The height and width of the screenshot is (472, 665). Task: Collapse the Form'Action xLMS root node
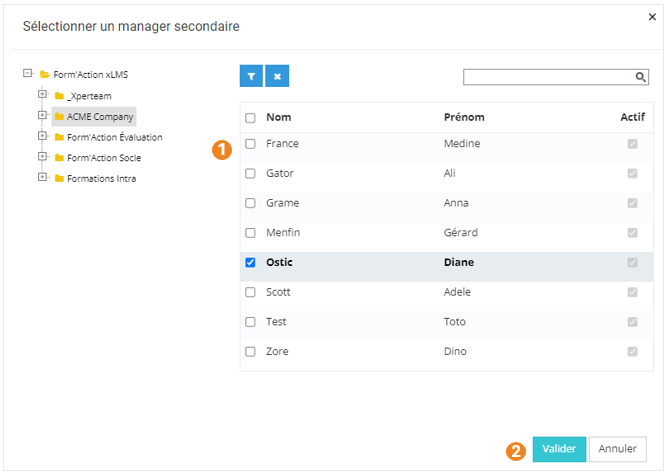[27, 73]
